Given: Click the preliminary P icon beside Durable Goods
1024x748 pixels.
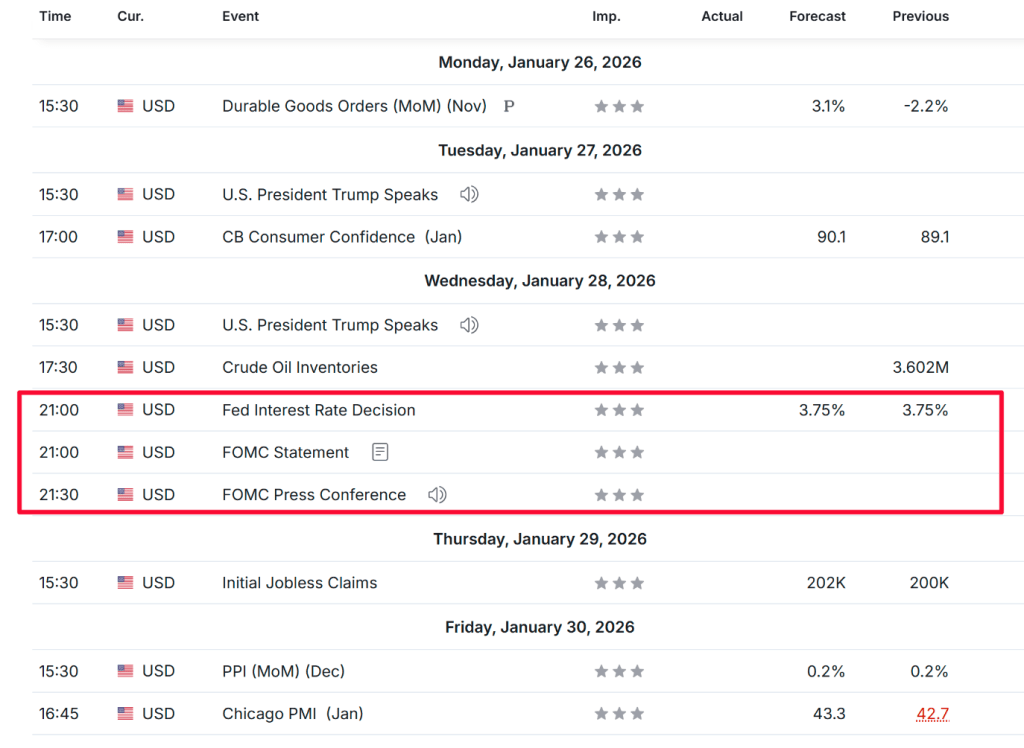Looking at the screenshot, I should 509,106.
